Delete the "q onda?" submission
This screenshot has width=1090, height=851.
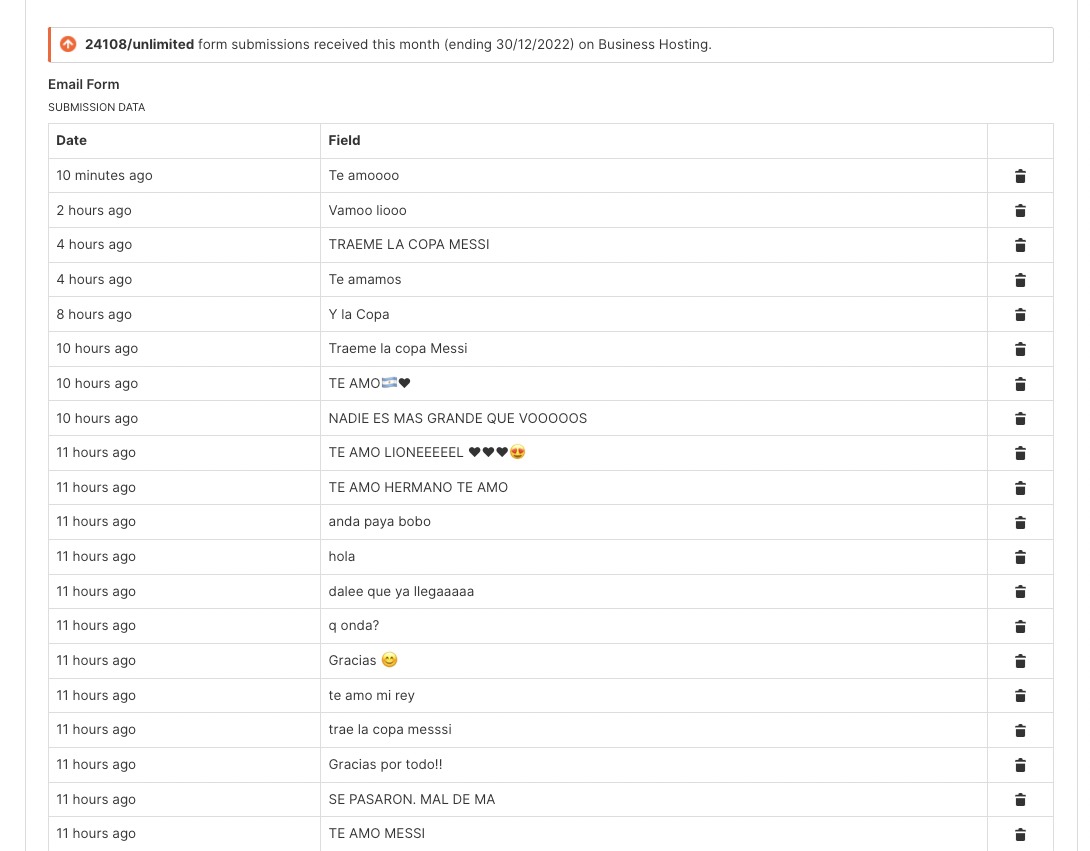click(1020, 626)
